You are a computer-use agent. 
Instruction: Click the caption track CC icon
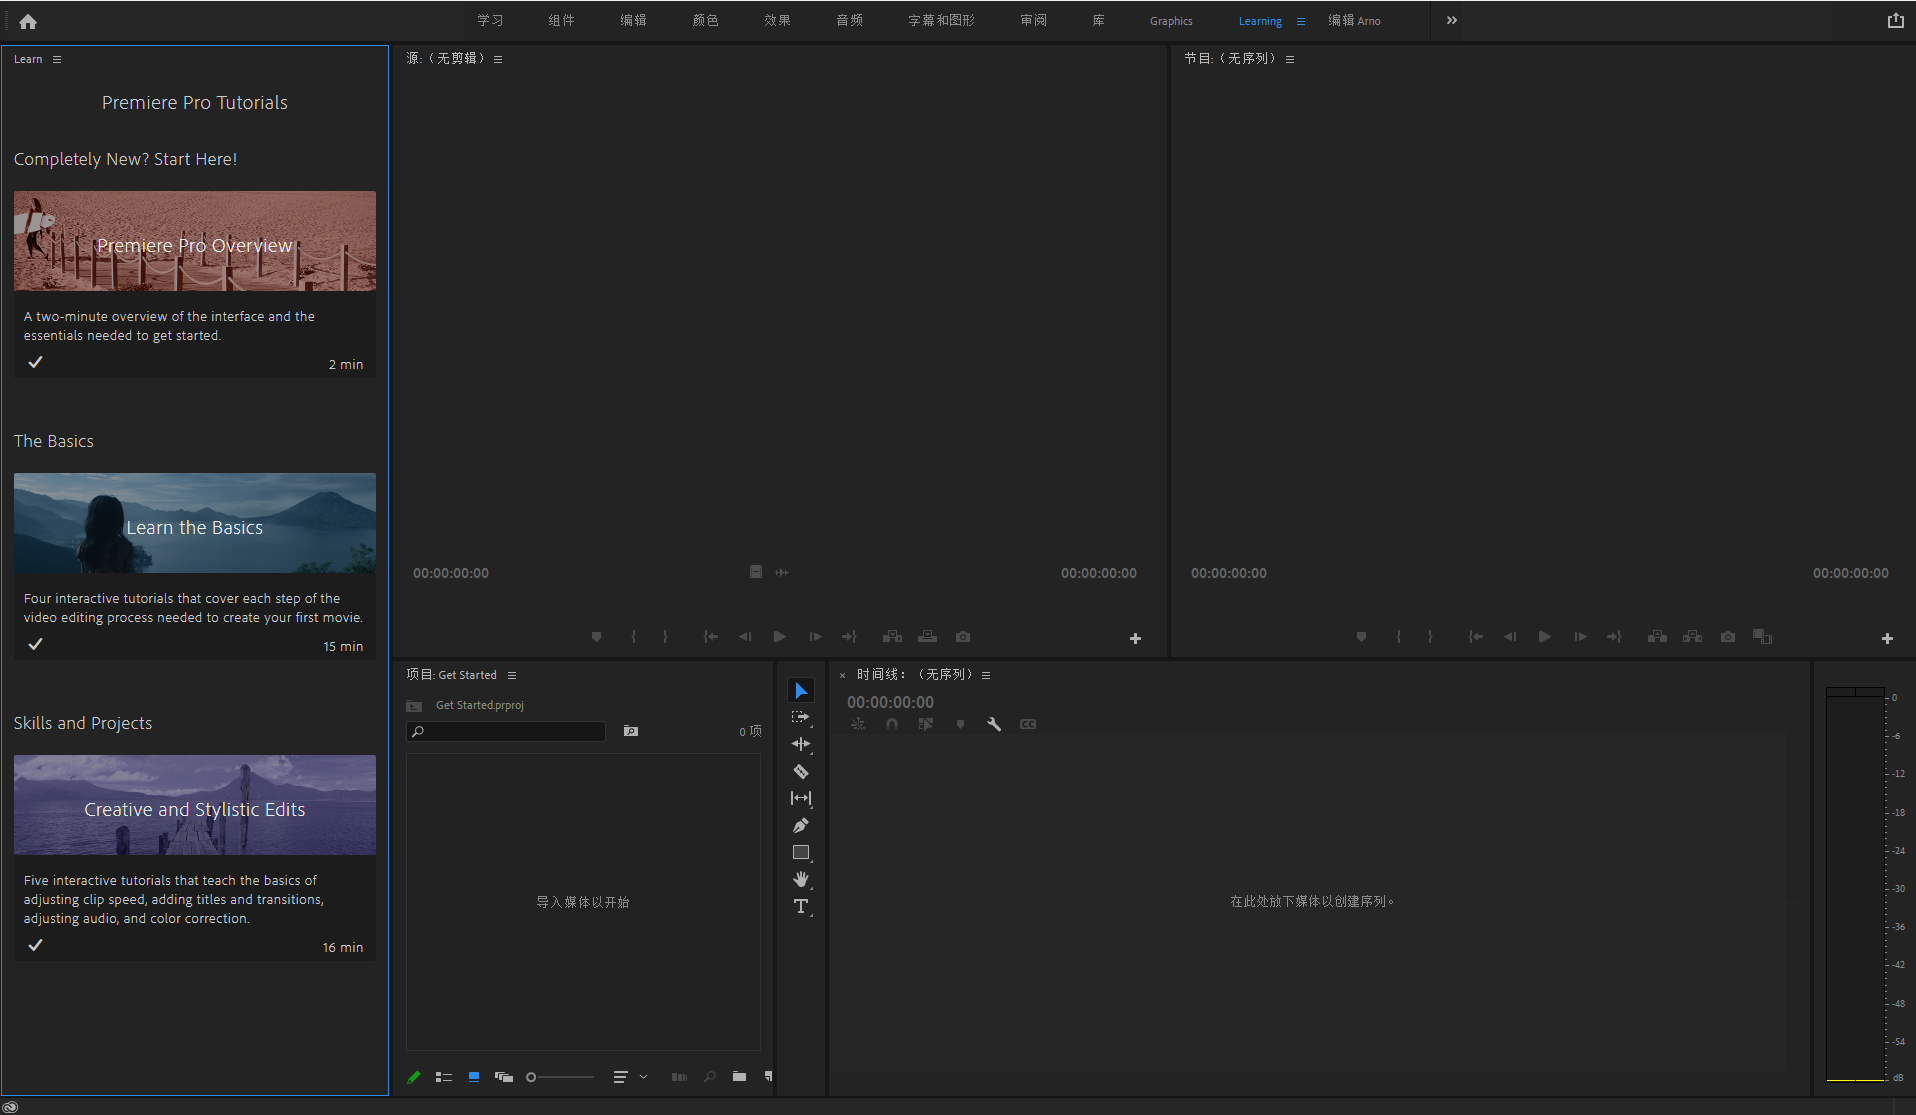1028,724
